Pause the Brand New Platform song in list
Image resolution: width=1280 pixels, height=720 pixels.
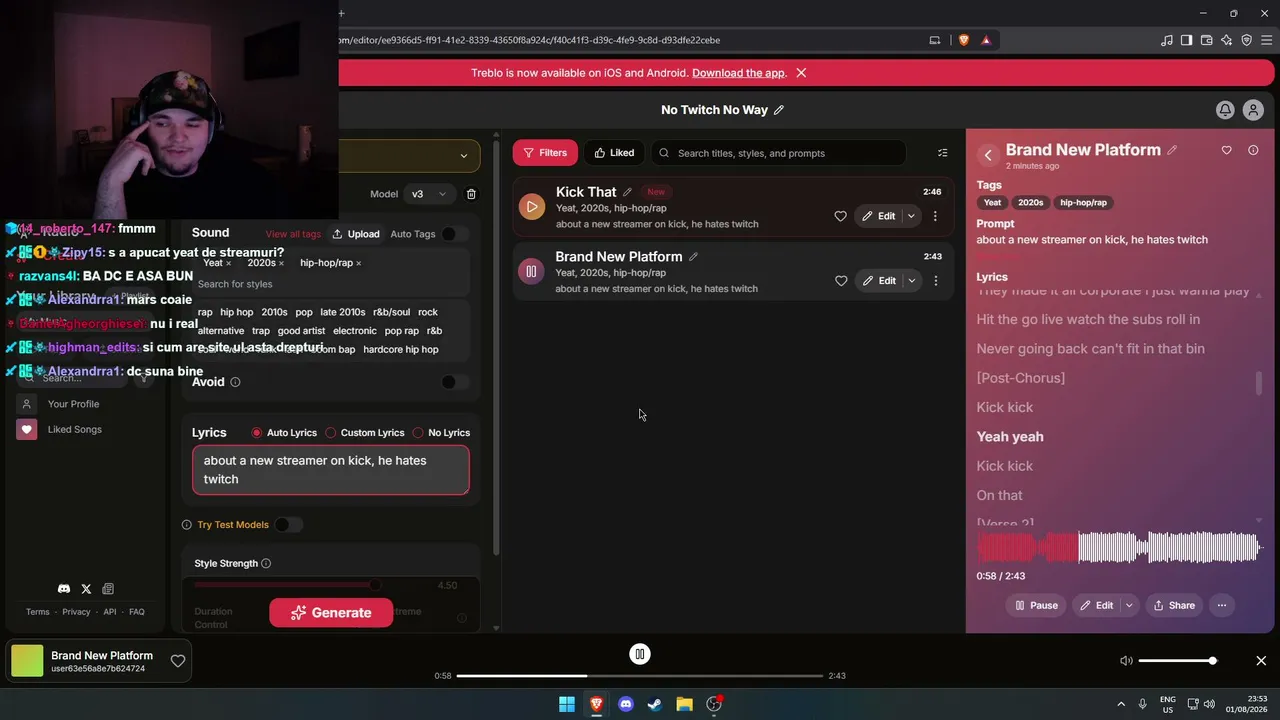[531, 271]
